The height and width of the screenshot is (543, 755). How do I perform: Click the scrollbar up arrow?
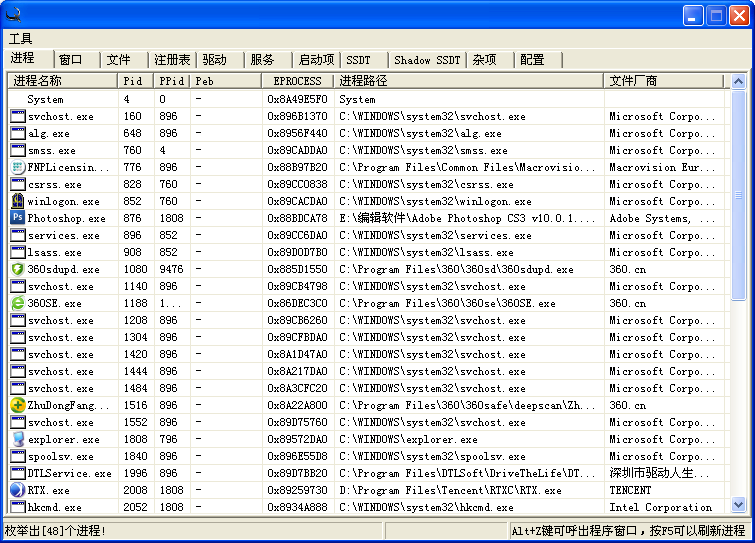738,81
